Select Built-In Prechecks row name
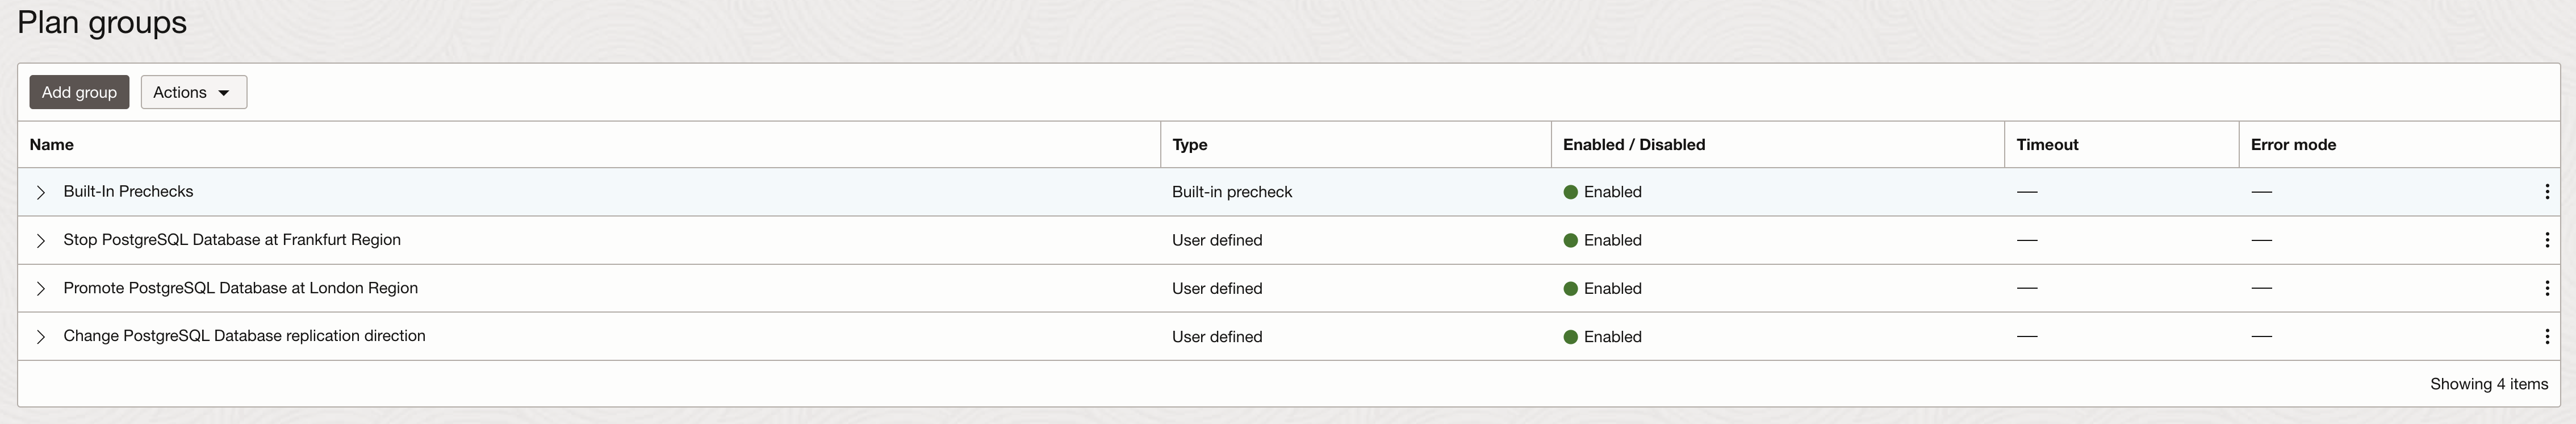 (128, 191)
